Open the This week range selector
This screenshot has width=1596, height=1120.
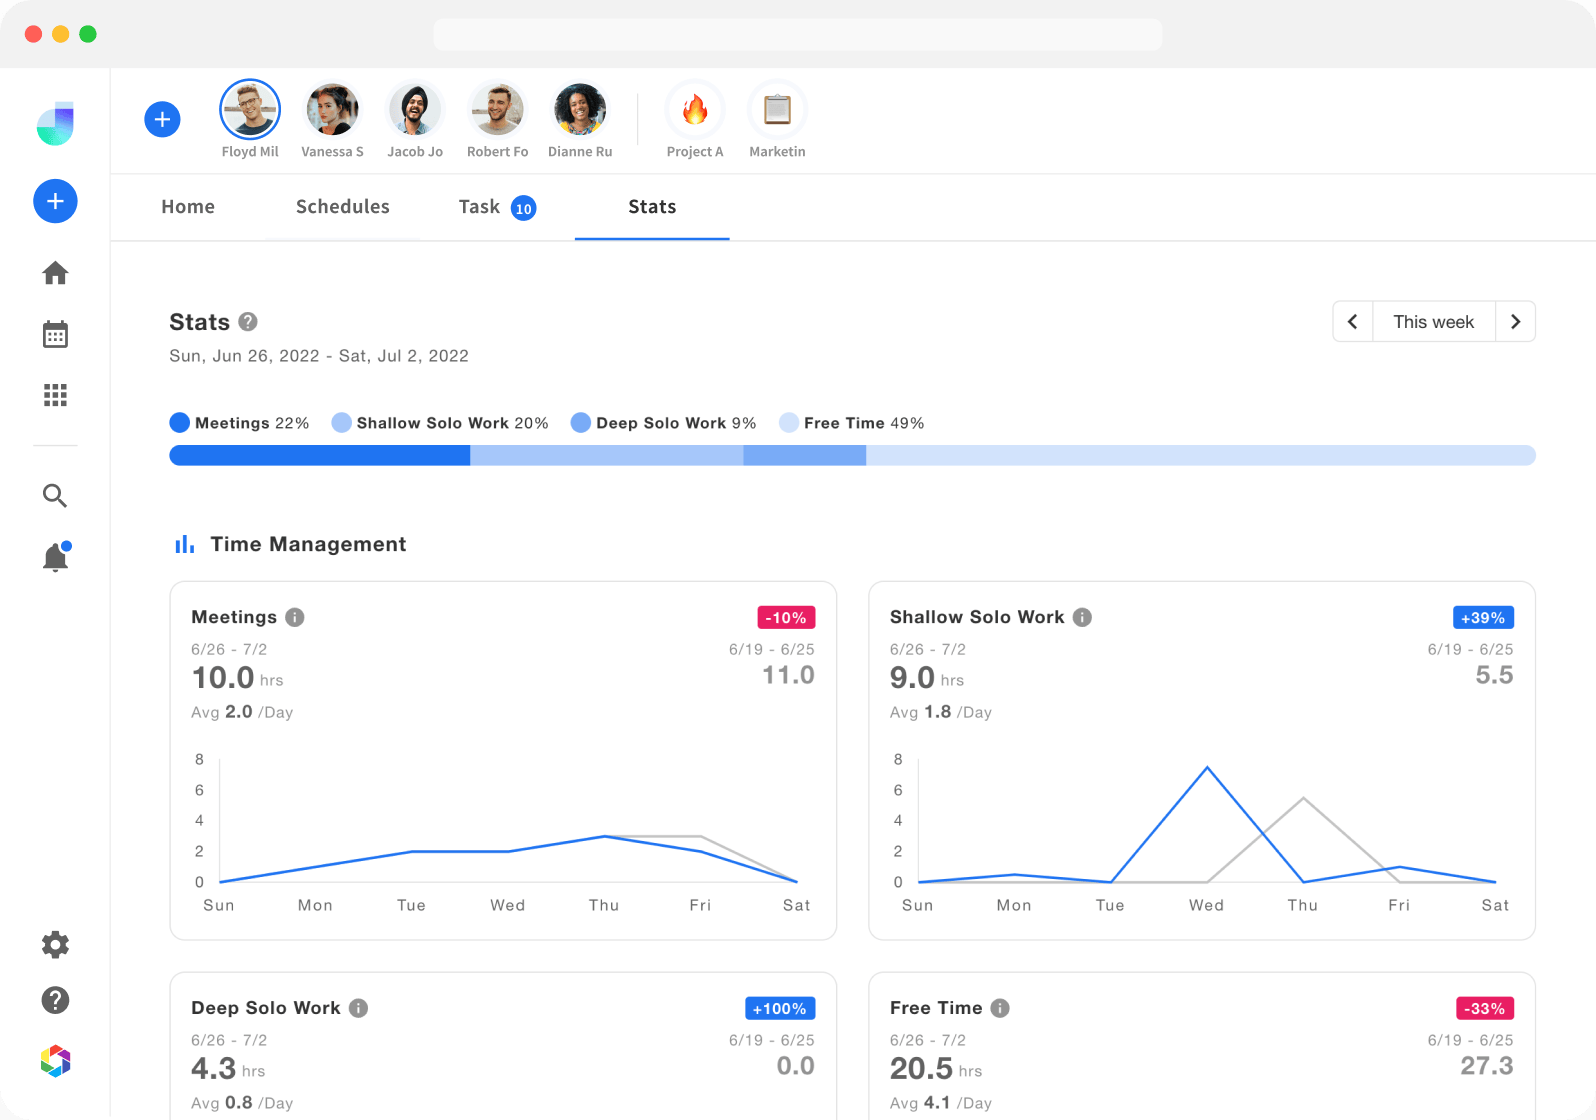point(1433,322)
